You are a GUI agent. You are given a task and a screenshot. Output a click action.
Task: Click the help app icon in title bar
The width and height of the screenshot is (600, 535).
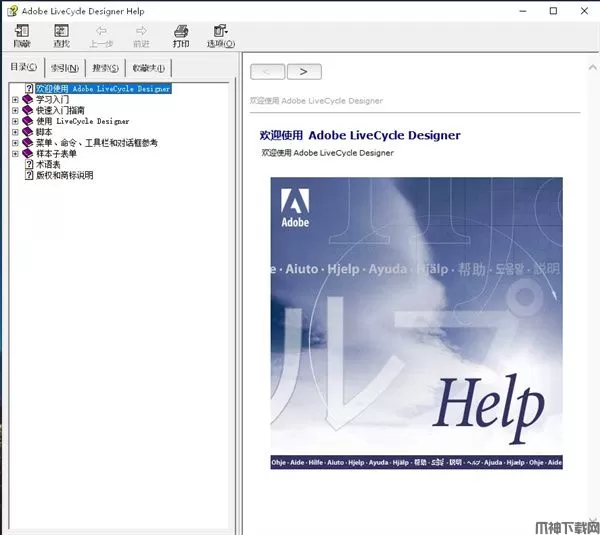[12, 11]
